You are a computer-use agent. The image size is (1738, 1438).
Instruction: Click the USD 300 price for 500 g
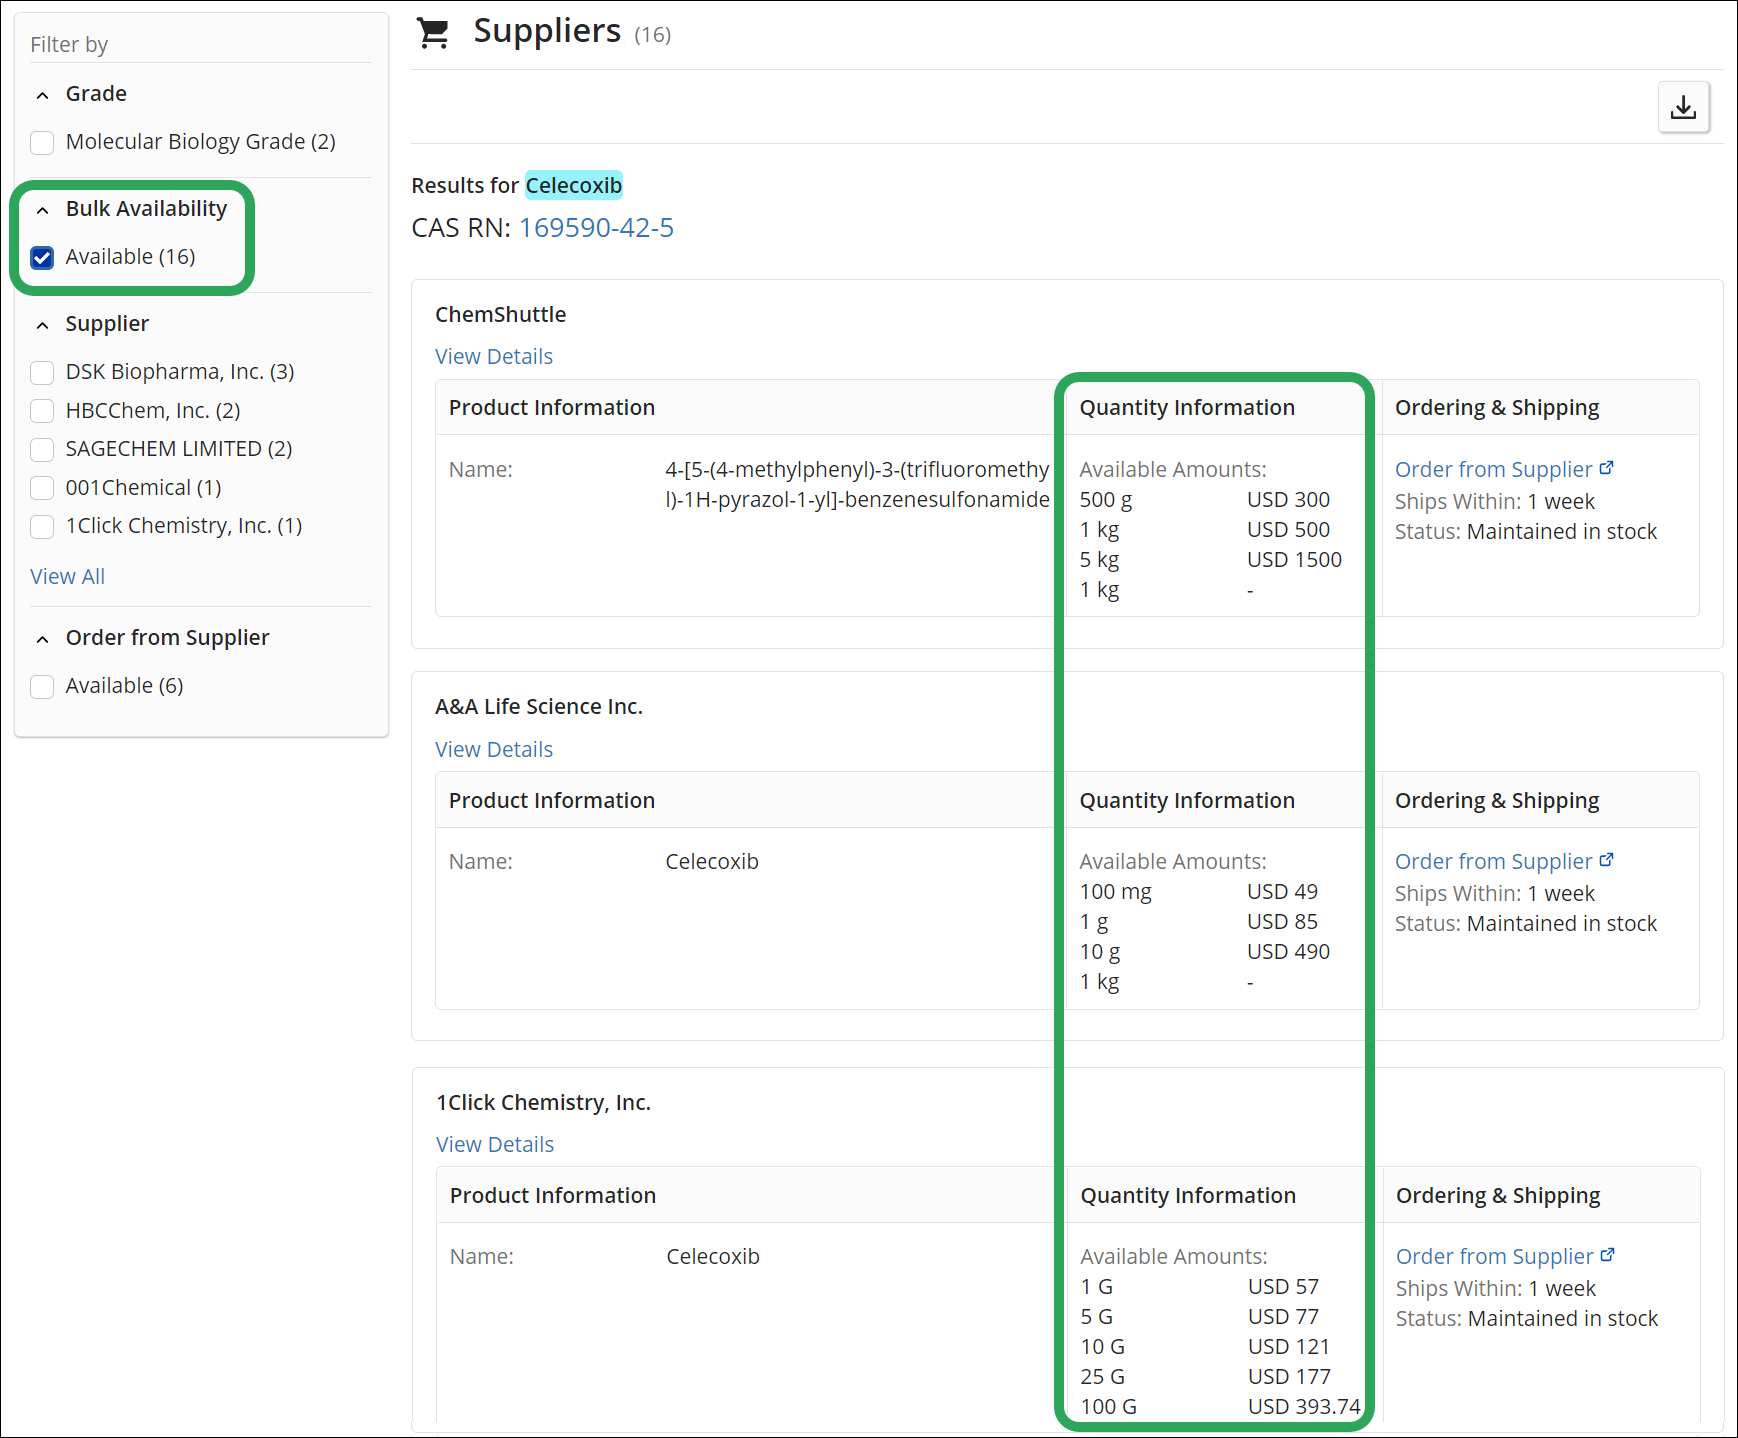pyautogui.click(x=1288, y=500)
